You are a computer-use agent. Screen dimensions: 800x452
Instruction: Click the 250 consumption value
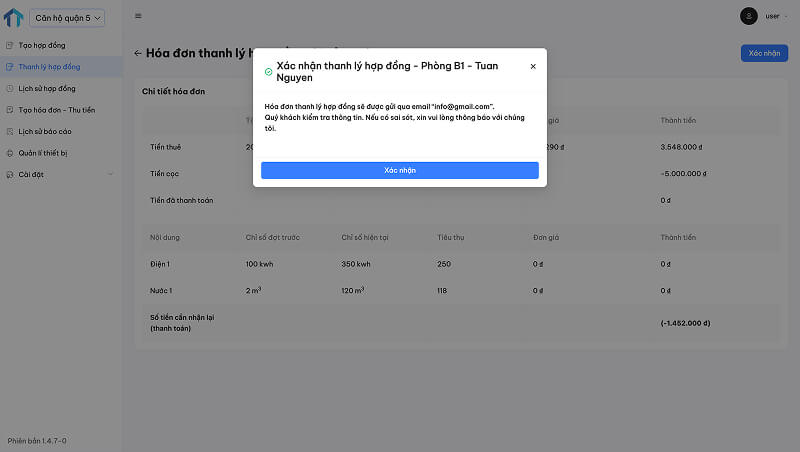tap(444, 264)
